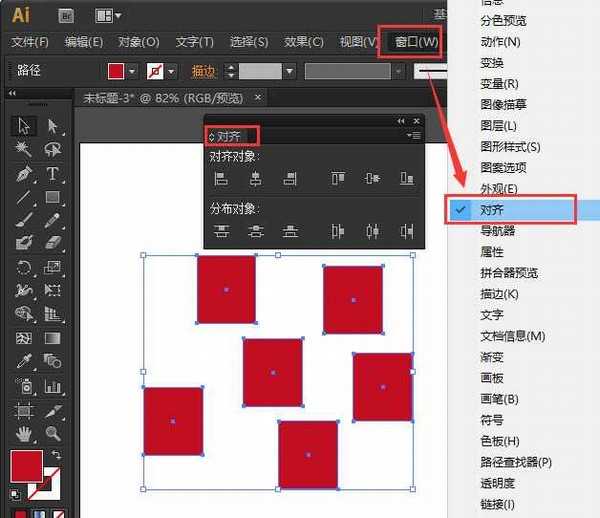Select the Paintbrush tool
The width and height of the screenshot is (600, 518).
tap(24, 220)
